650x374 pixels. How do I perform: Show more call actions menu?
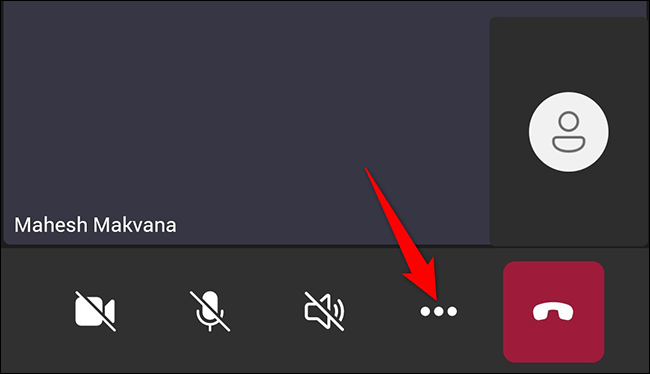tap(439, 311)
